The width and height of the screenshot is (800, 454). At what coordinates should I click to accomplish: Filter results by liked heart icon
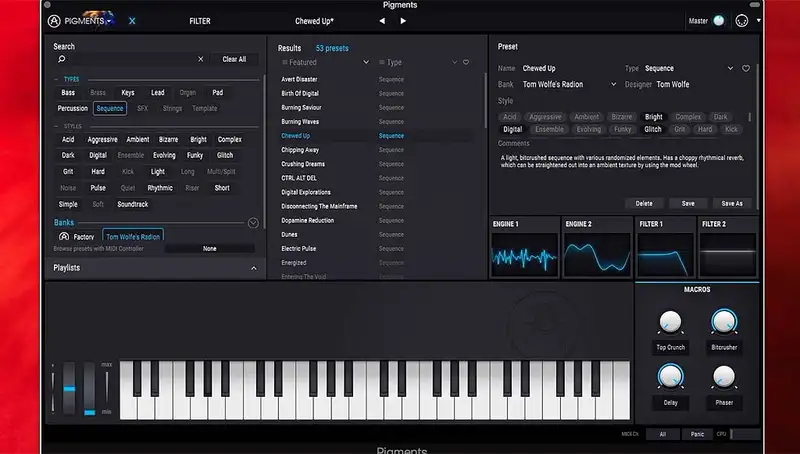(466, 62)
